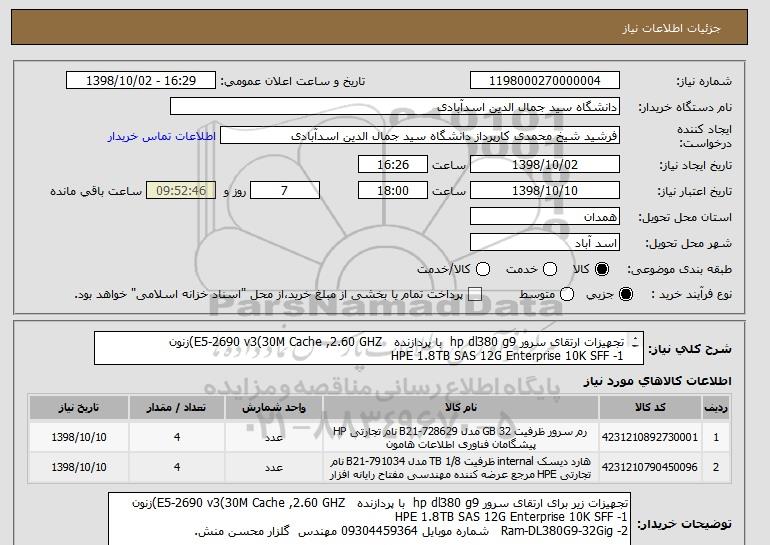The width and height of the screenshot is (770, 545).
Task: Open buyer contact info link اطلاعات تماس خریدار
Action: click(x=162, y=136)
